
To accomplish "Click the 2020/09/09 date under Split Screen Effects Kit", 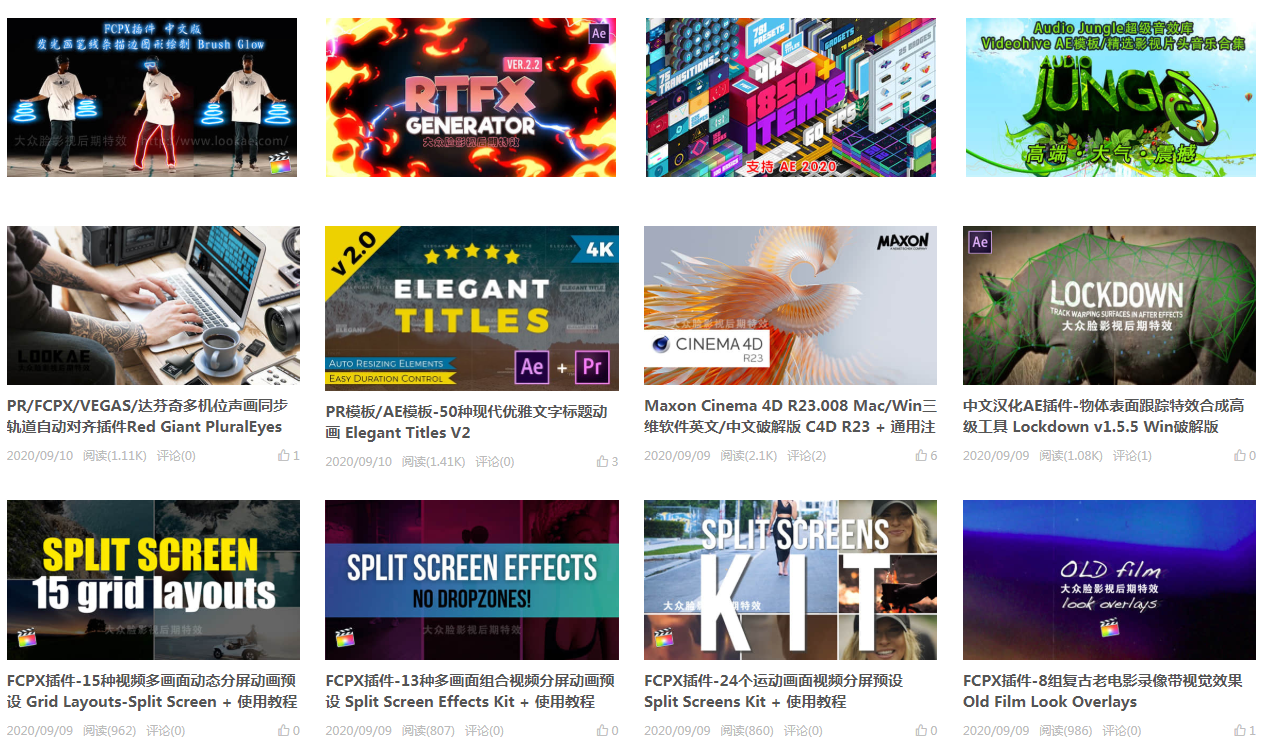I will click(x=359, y=731).
